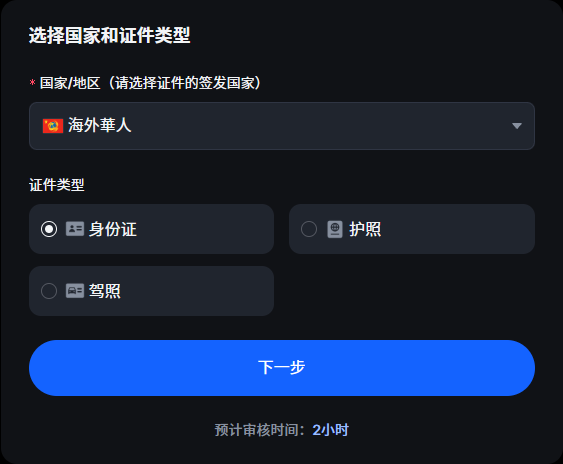Select the 护照 radio button
Image resolution: width=563 pixels, height=464 pixels.
click(x=309, y=229)
